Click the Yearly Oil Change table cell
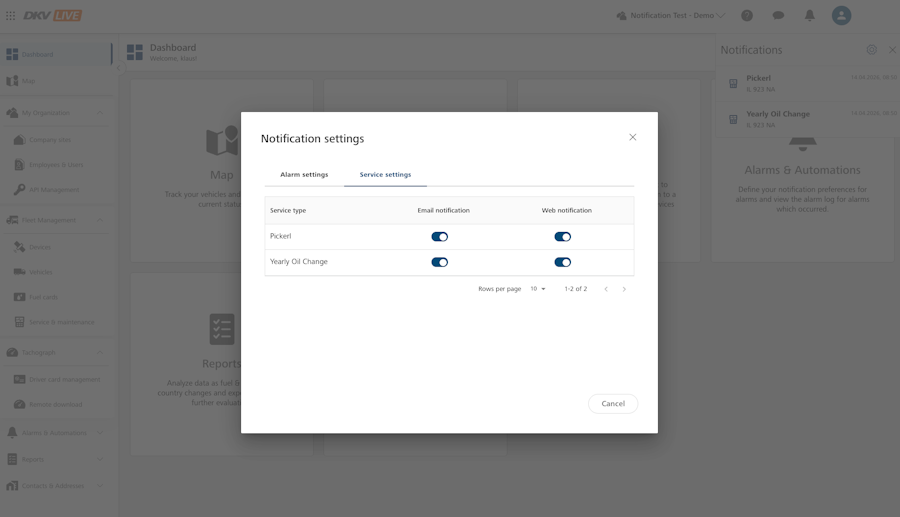The width and height of the screenshot is (900, 517). (299, 262)
